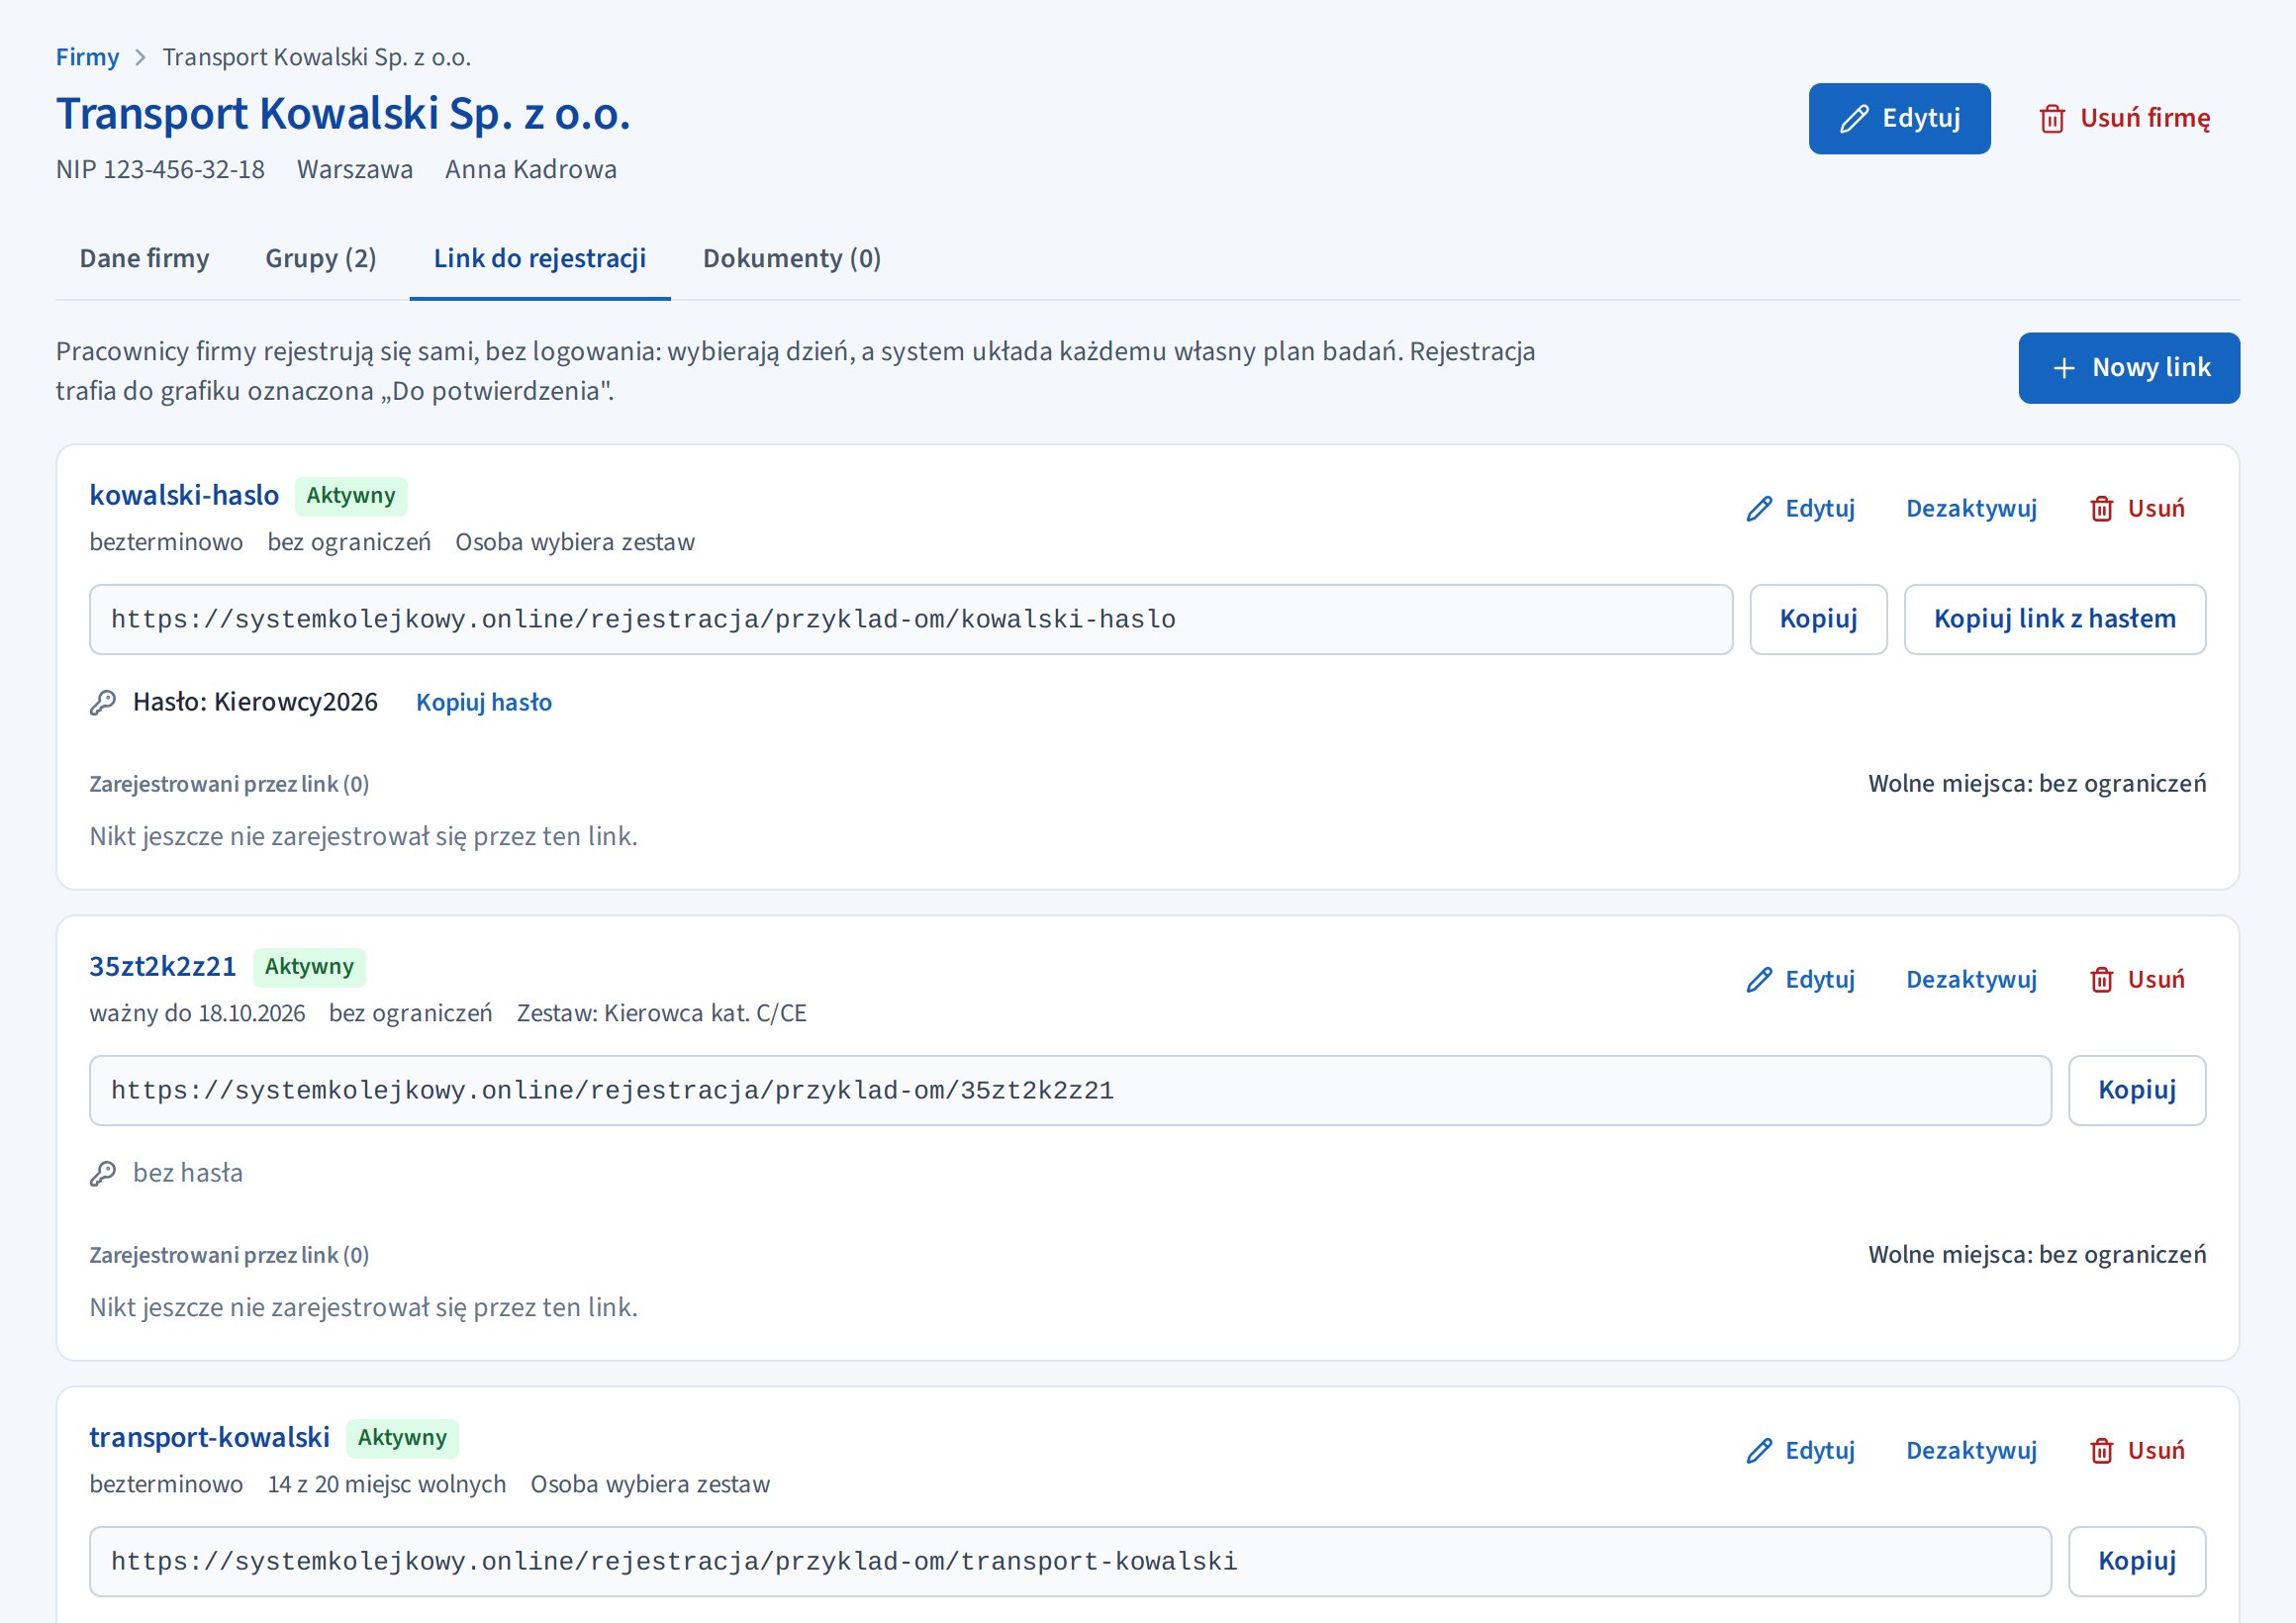This screenshot has width=2296, height=1623.
Task: Click the plus icon in Nowy link
Action: [x=2064, y=368]
